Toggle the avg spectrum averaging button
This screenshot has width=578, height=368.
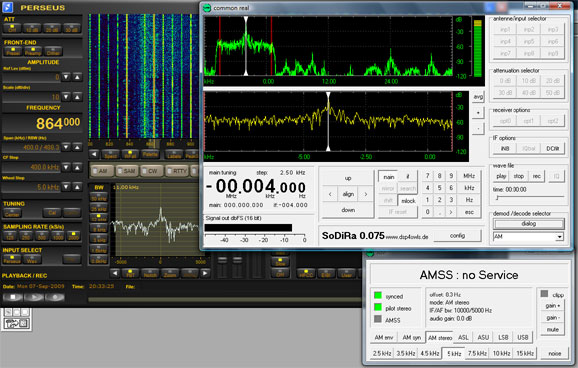[478, 97]
